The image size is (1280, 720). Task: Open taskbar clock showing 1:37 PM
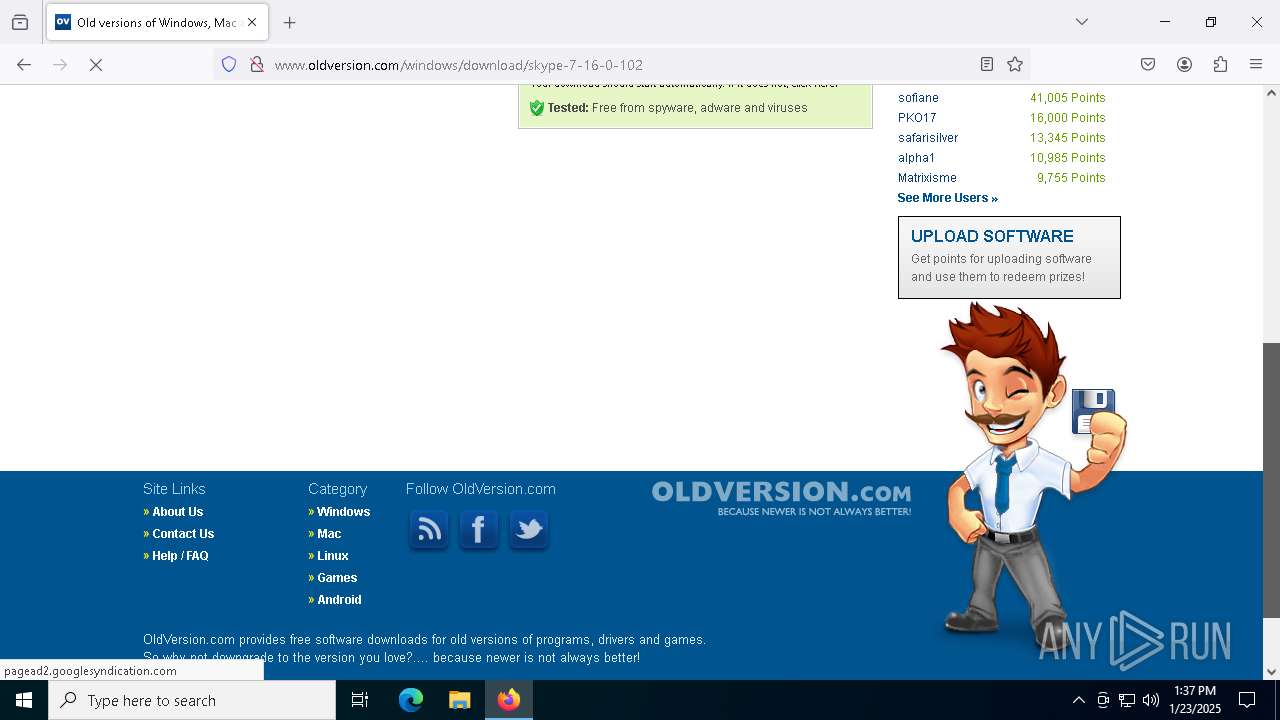(1195, 700)
